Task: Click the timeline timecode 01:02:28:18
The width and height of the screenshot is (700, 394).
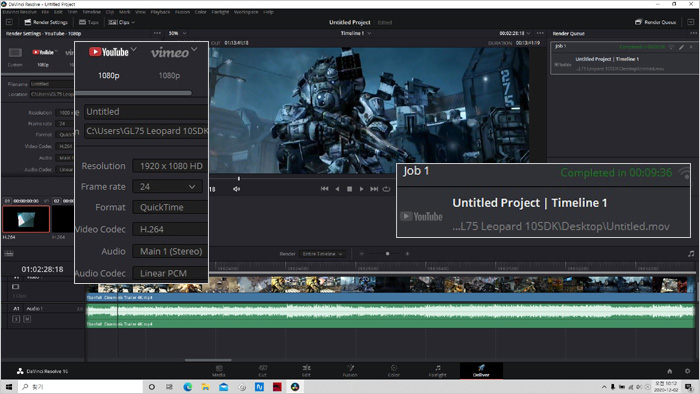Action: click(x=42, y=269)
